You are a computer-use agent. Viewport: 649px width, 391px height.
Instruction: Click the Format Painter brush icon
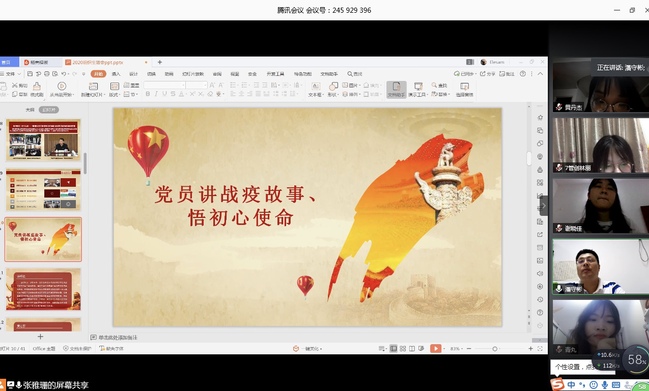click(x=36, y=86)
